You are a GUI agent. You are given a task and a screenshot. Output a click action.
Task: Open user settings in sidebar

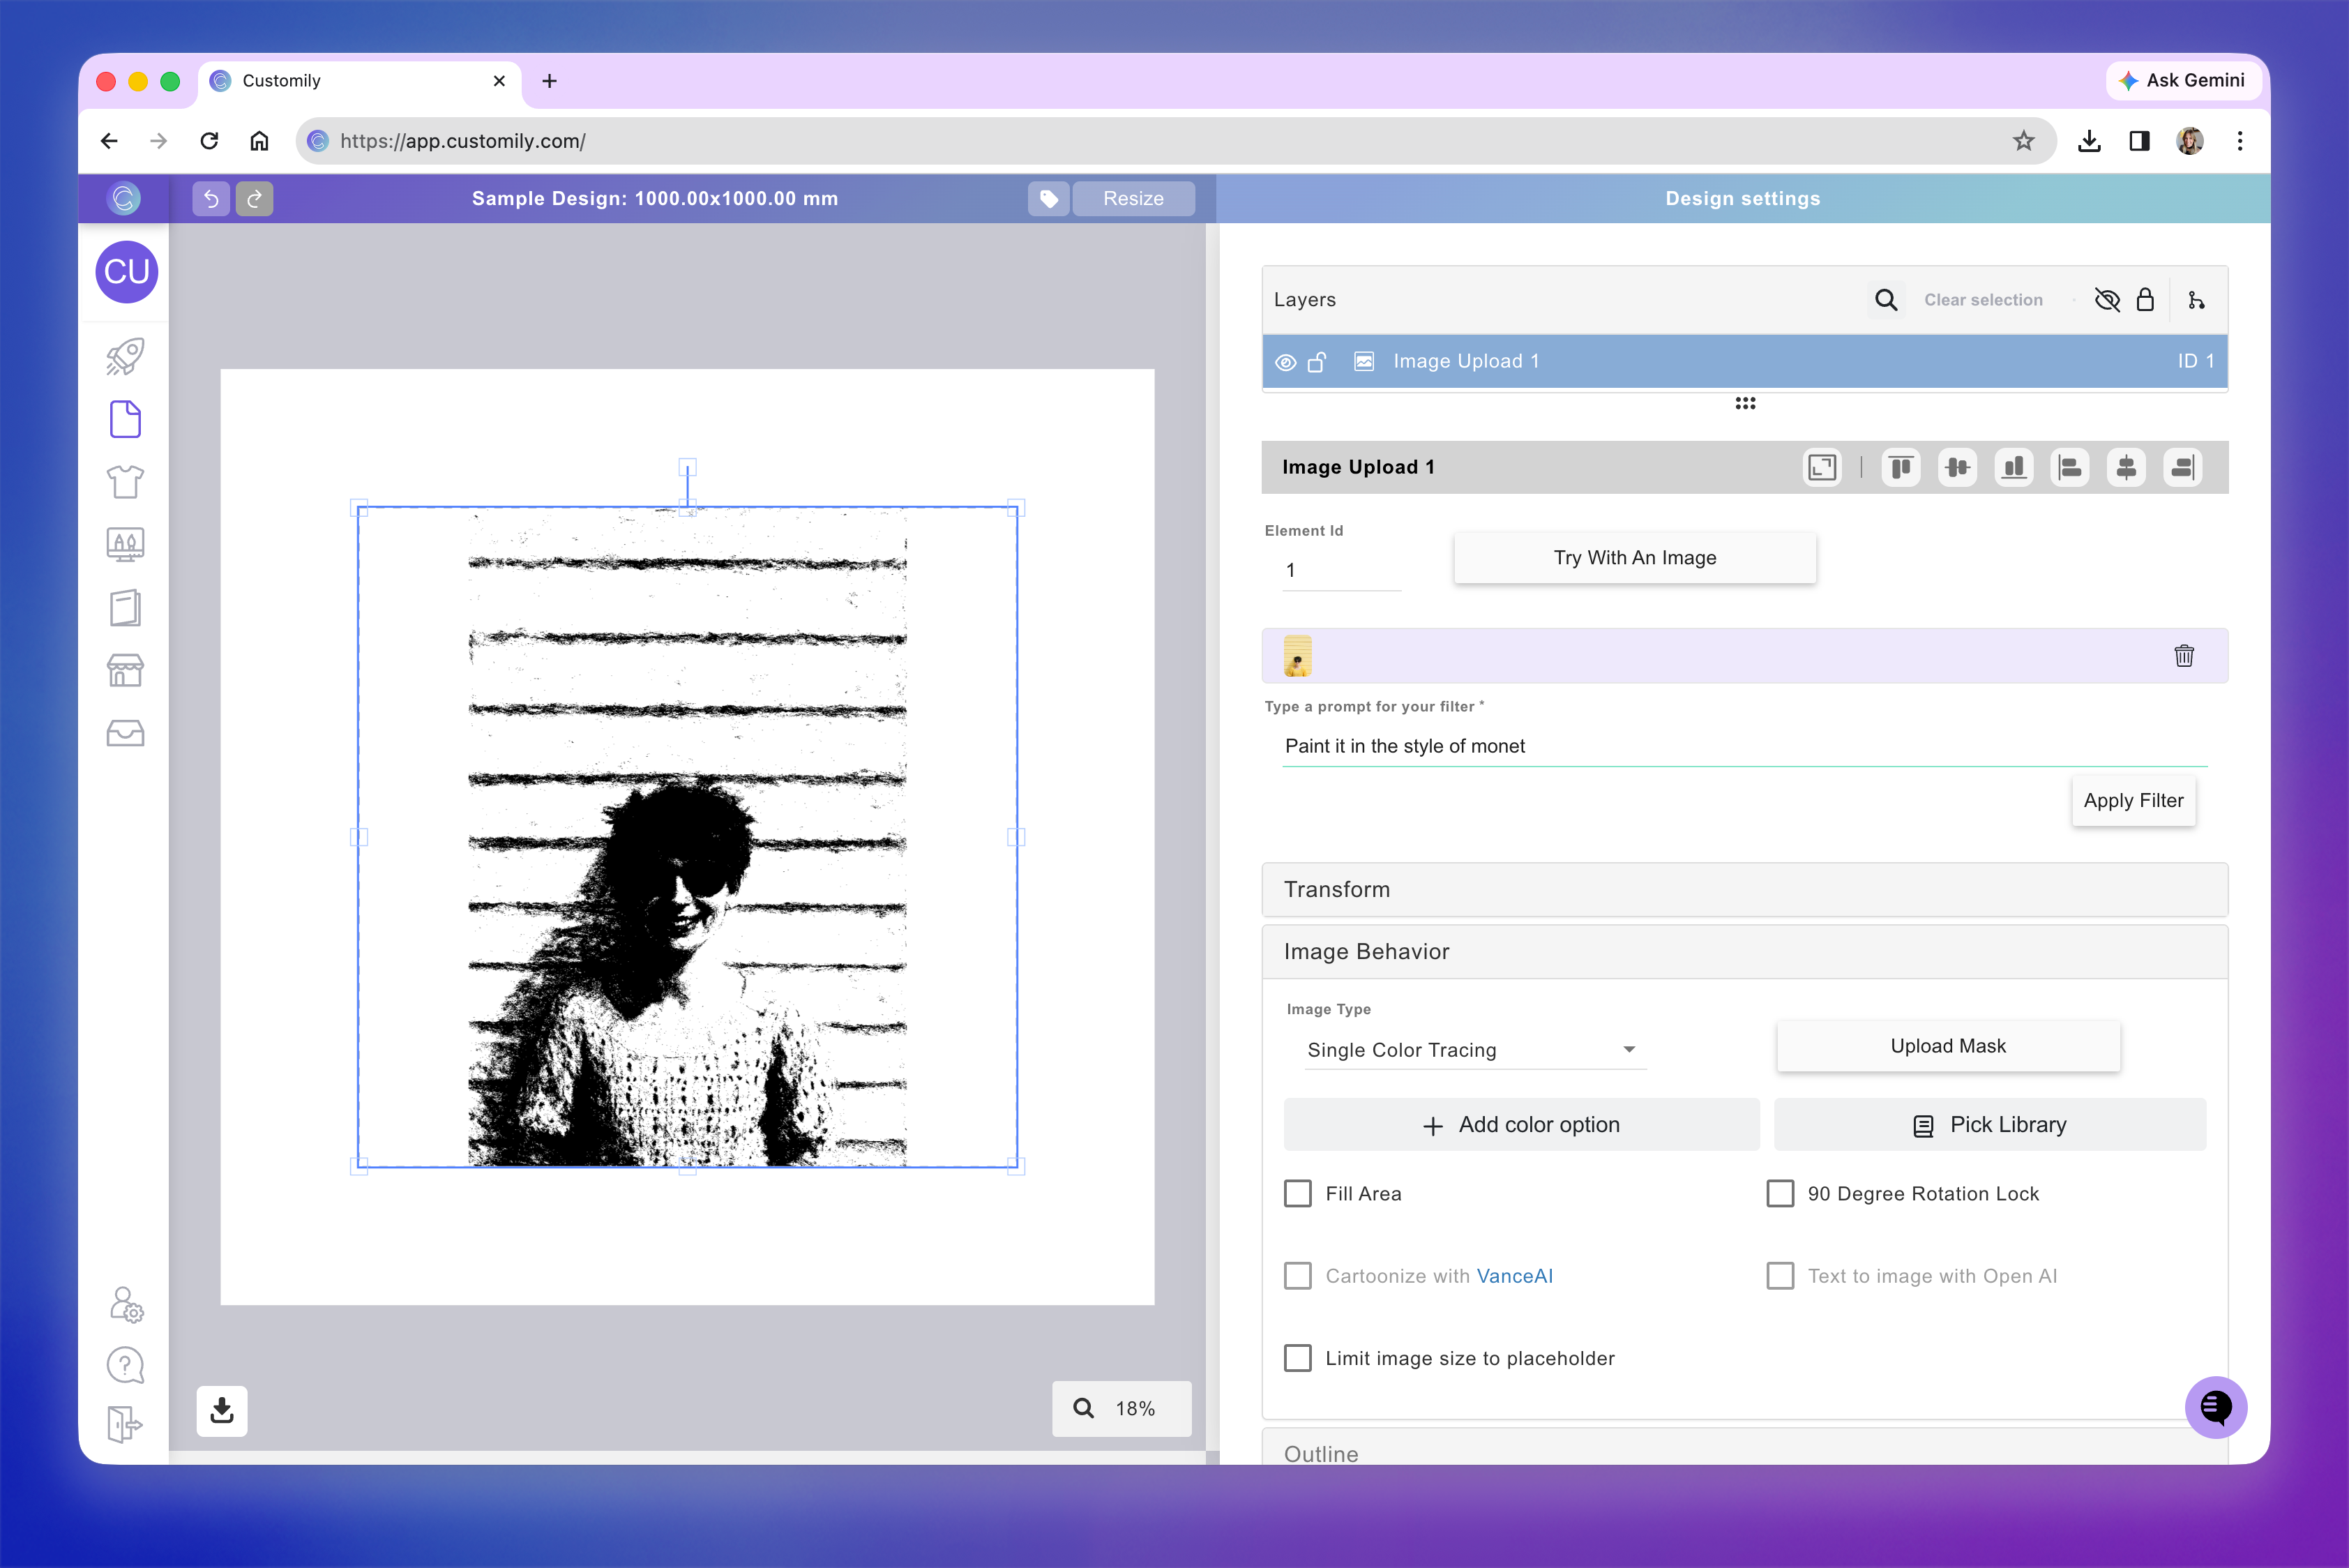click(126, 1304)
